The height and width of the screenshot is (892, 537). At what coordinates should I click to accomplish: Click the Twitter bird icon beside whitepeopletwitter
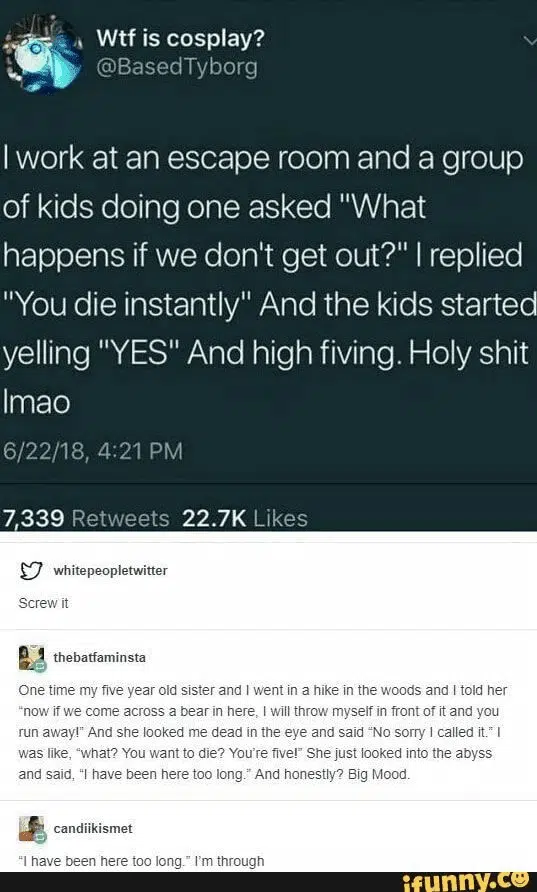click(30, 571)
